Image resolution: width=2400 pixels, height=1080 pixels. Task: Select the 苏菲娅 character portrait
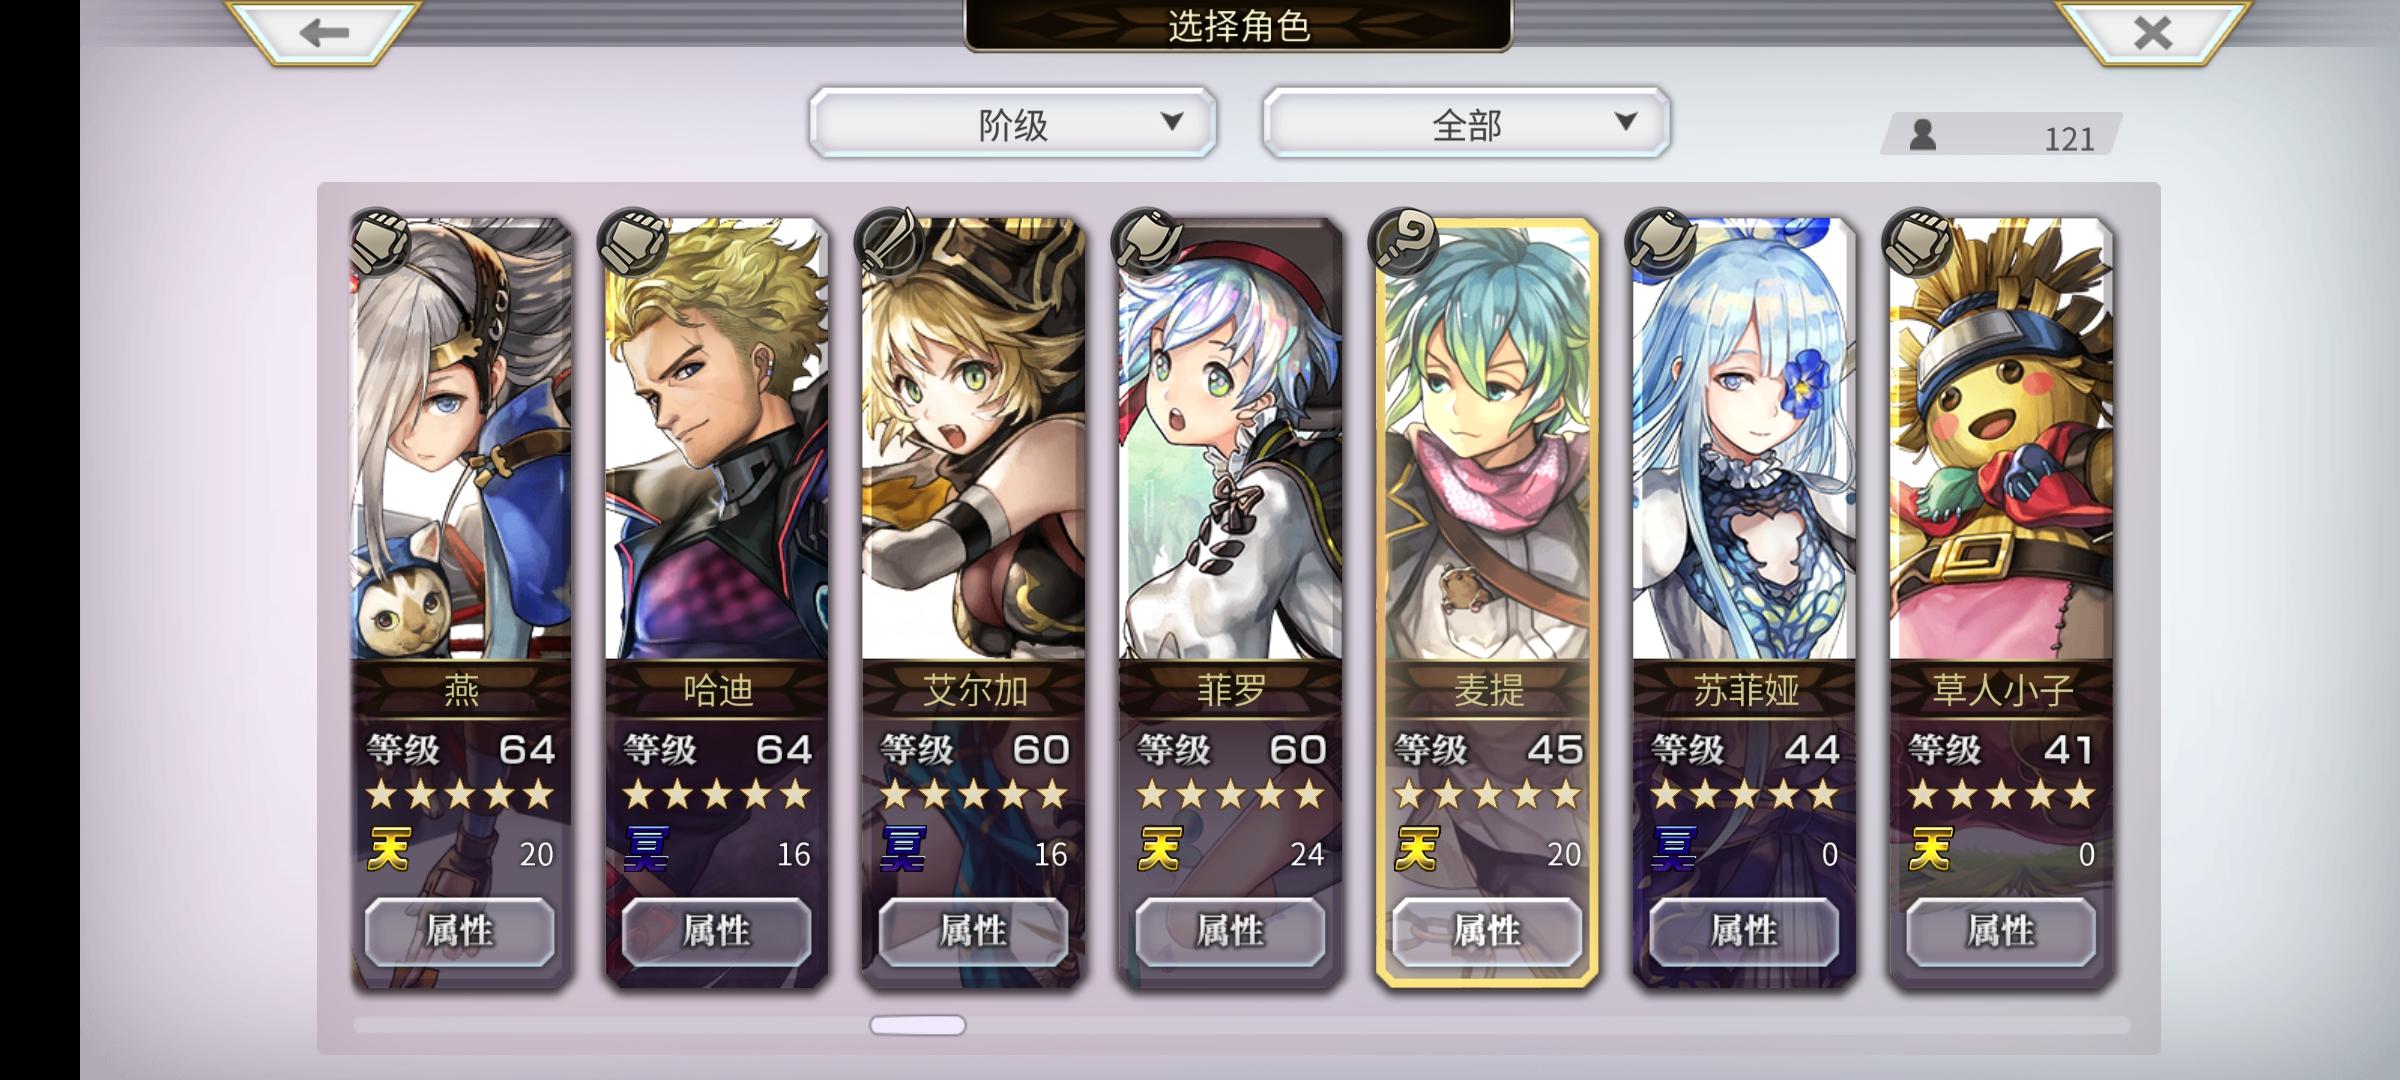pyautogui.click(x=1745, y=440)
